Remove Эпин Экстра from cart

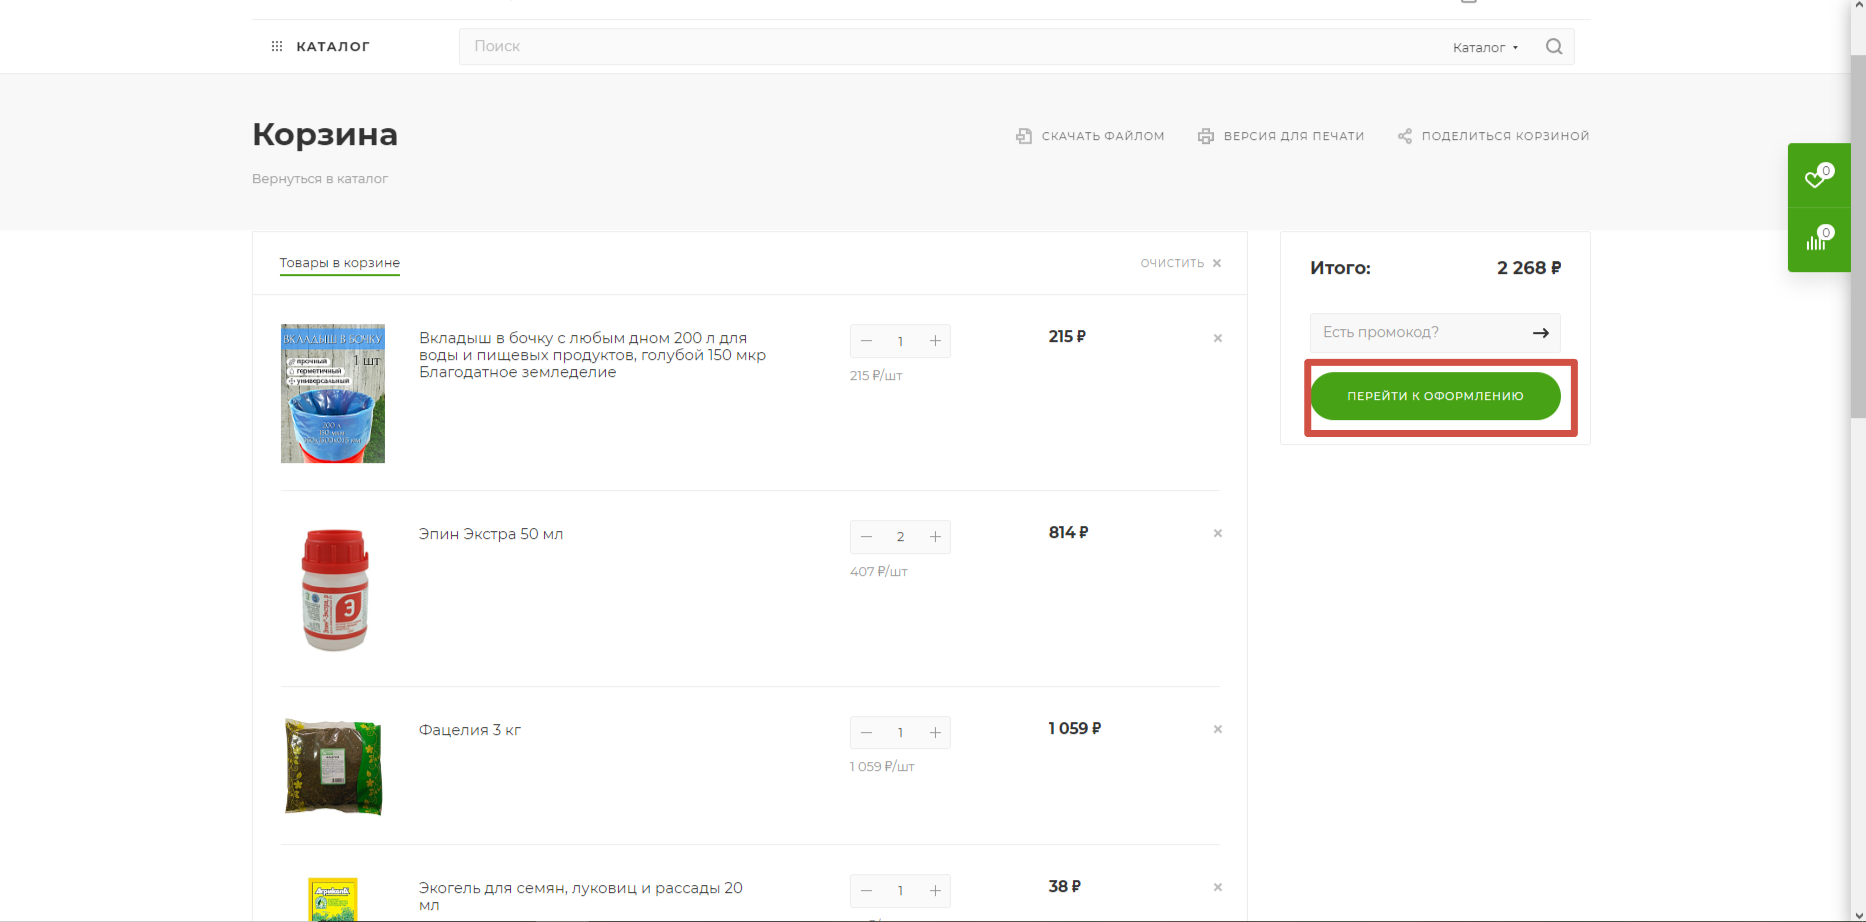click(1217, 533)
